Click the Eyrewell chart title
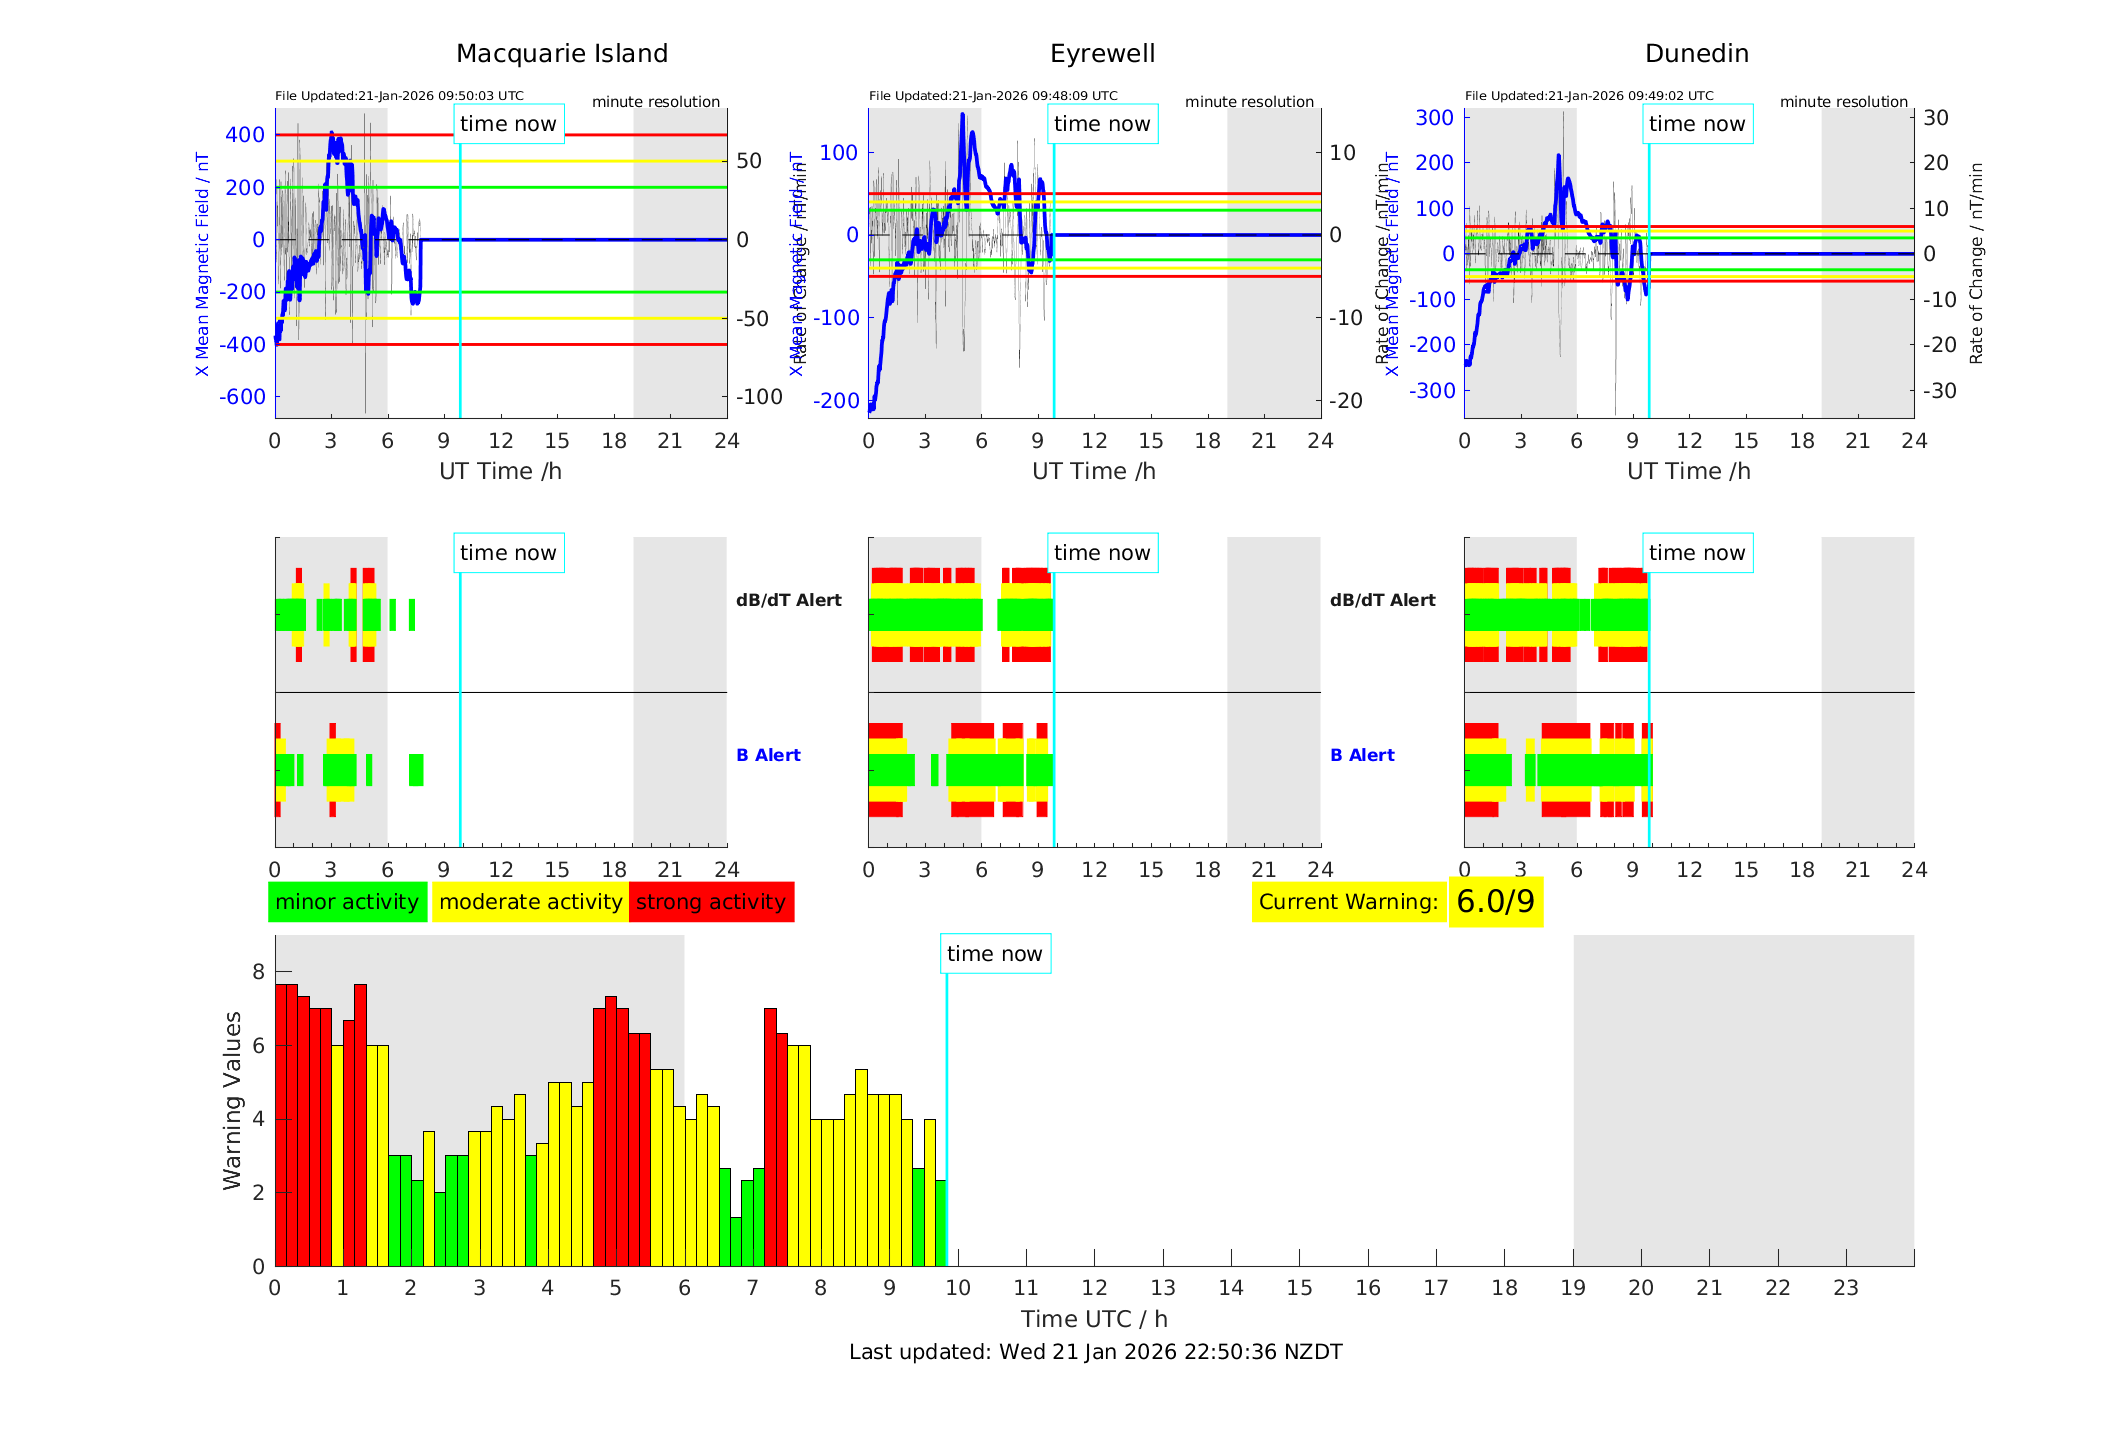Viewport: 2117px width, 1437px height. point(1102,54)
